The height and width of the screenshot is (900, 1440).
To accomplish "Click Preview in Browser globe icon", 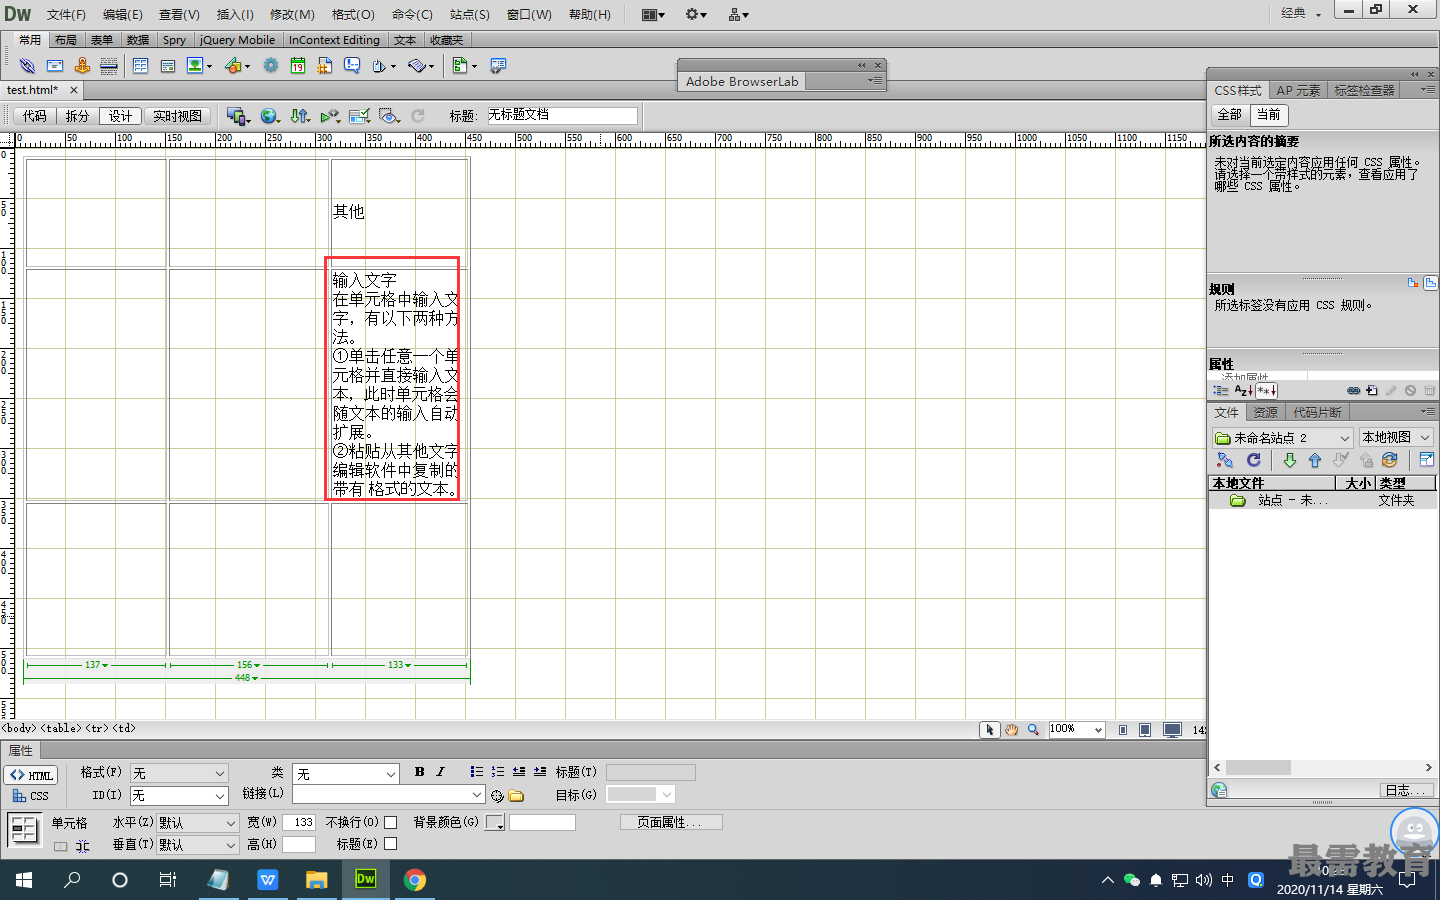I will tap(268, 116).
